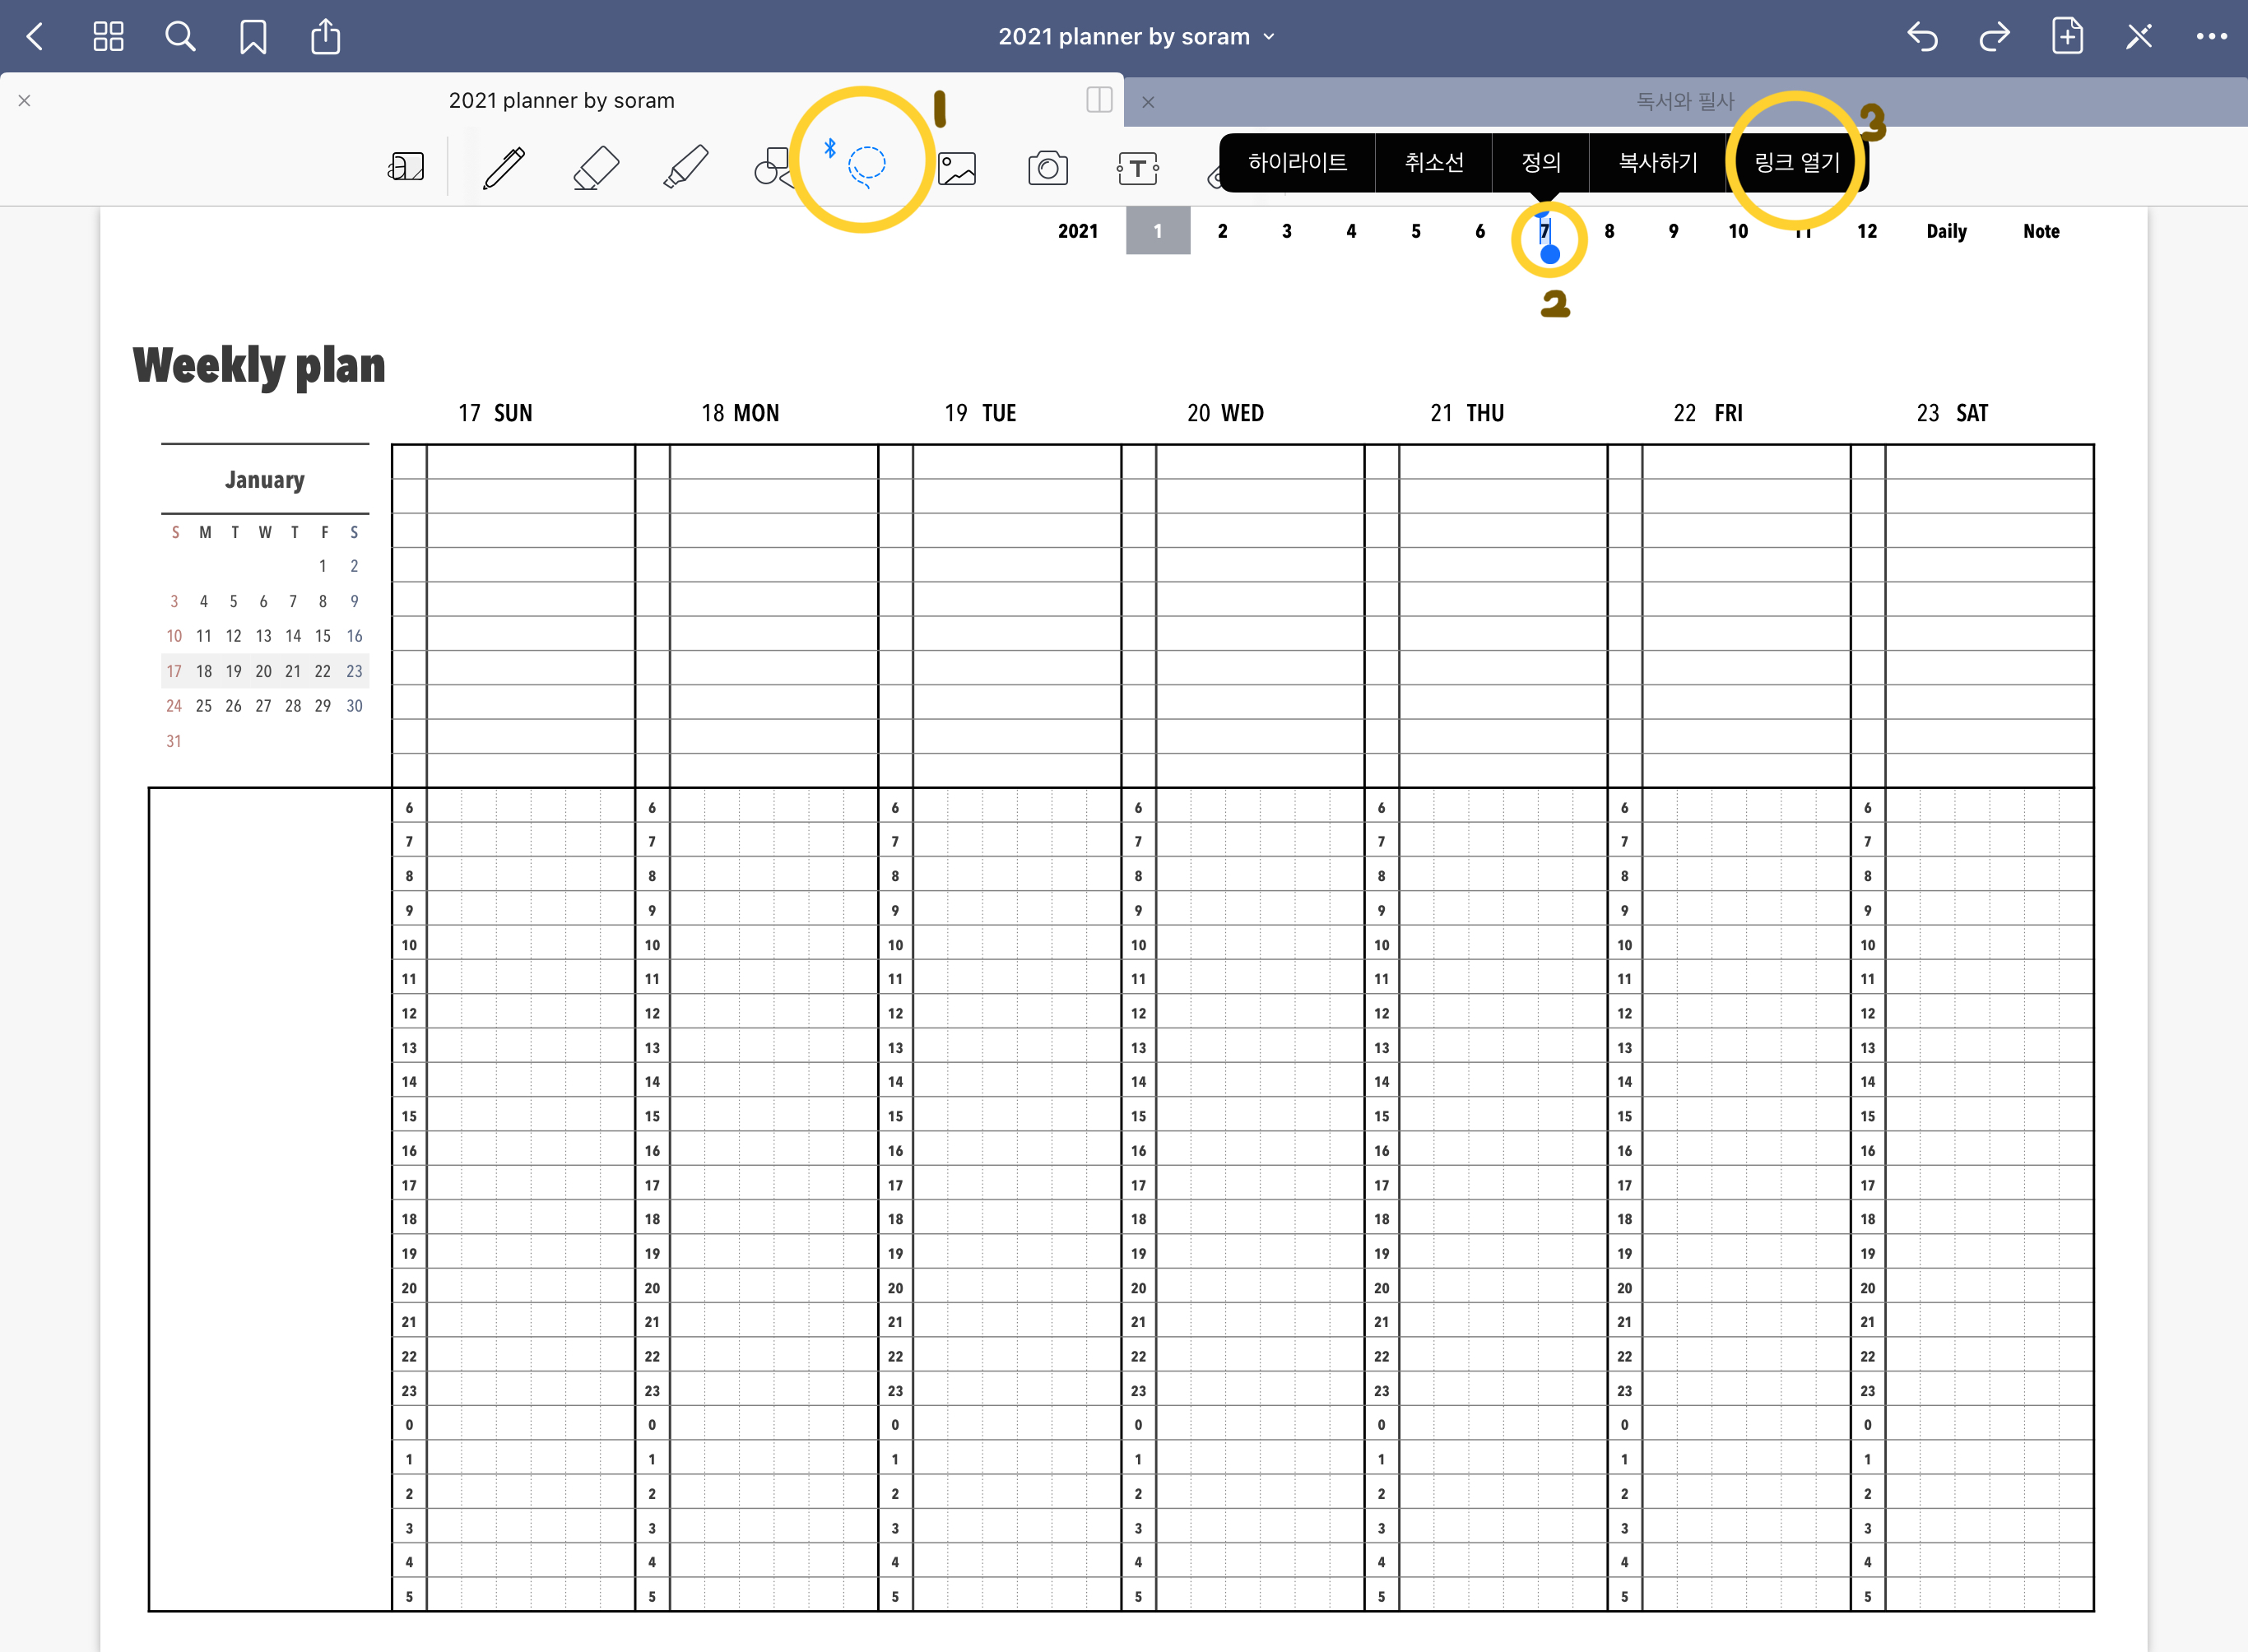The width and height of the screenshot is (2248, 1652).
Task: Tap the Undo arrow
Action: (x=1921, y=37)
